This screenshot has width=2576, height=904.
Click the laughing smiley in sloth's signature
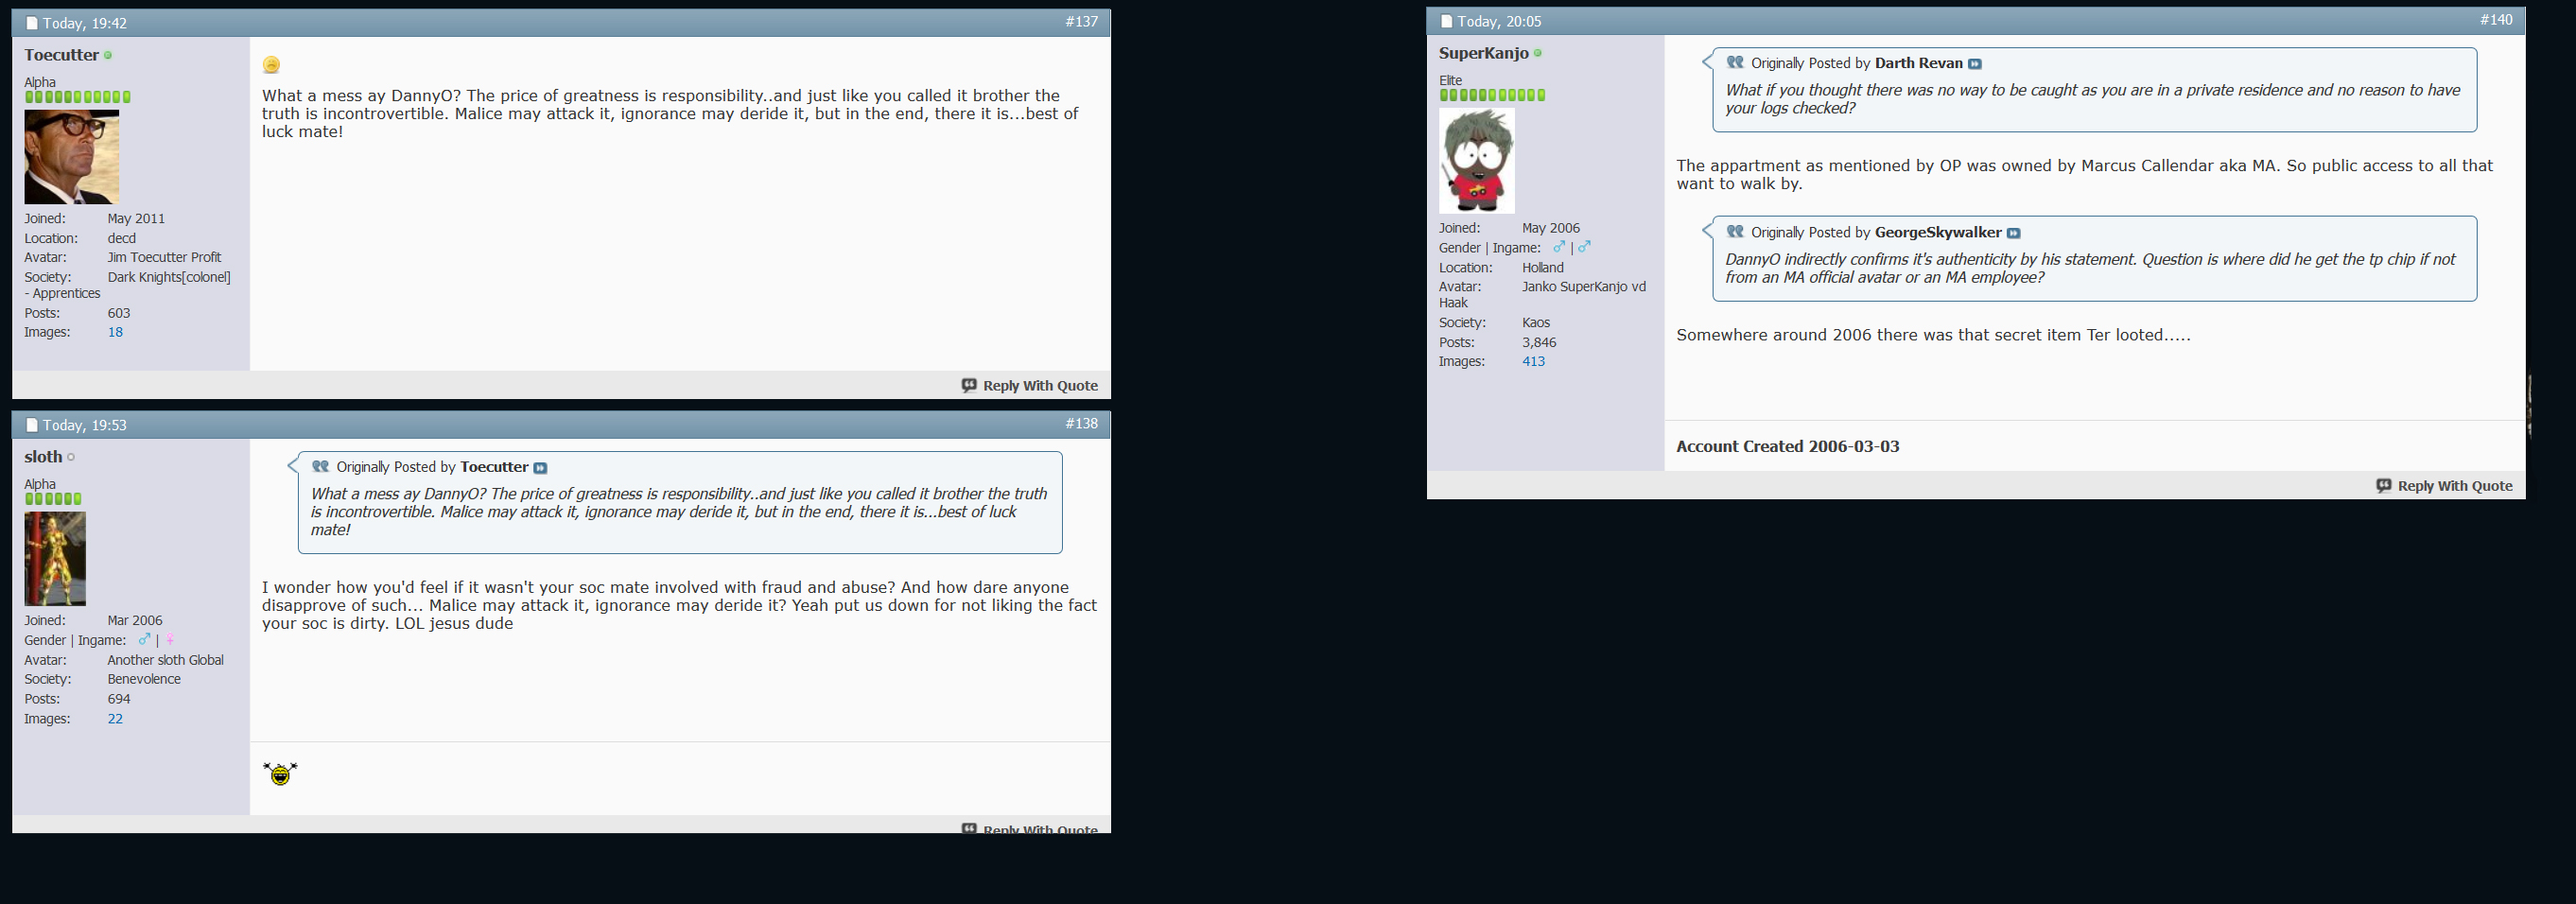pos(280,773)
